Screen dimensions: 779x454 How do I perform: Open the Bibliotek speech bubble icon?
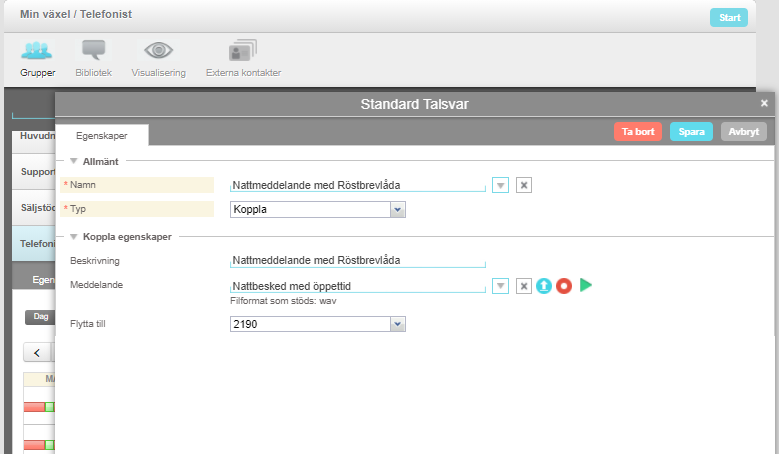coord(93,51)
